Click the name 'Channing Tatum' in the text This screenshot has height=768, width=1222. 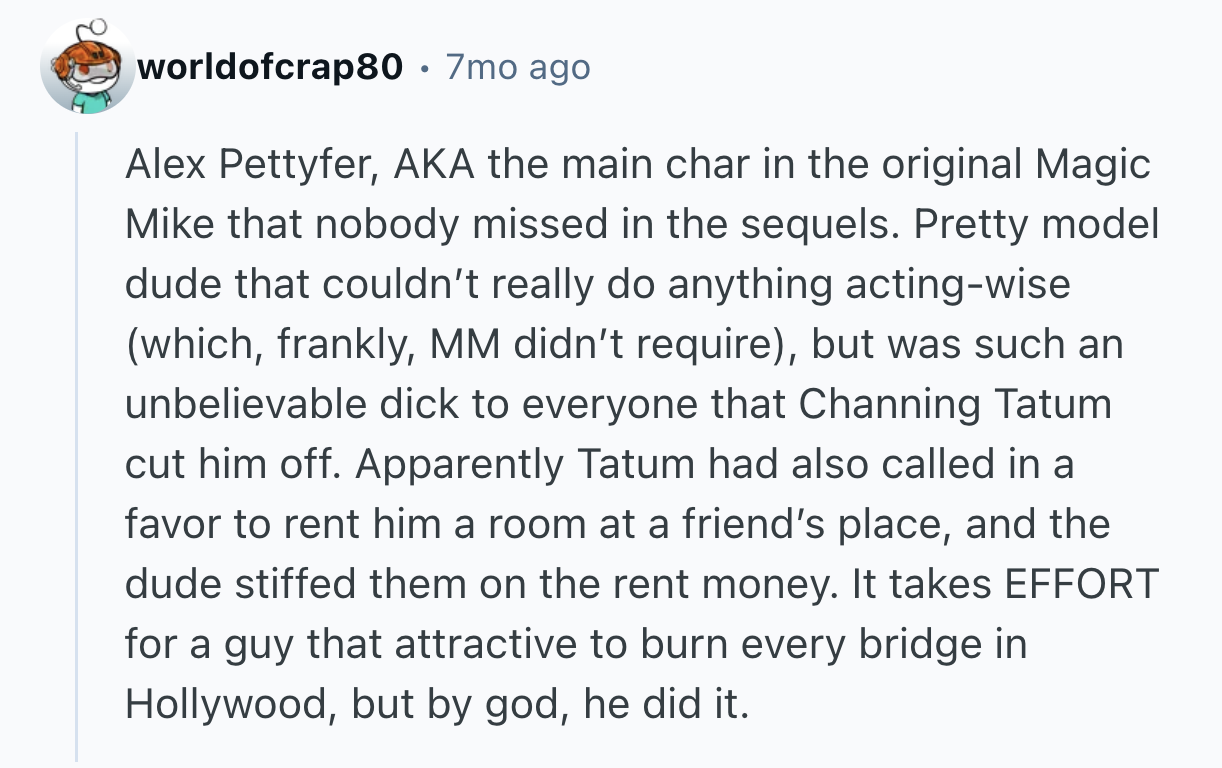tap(955, 405)
